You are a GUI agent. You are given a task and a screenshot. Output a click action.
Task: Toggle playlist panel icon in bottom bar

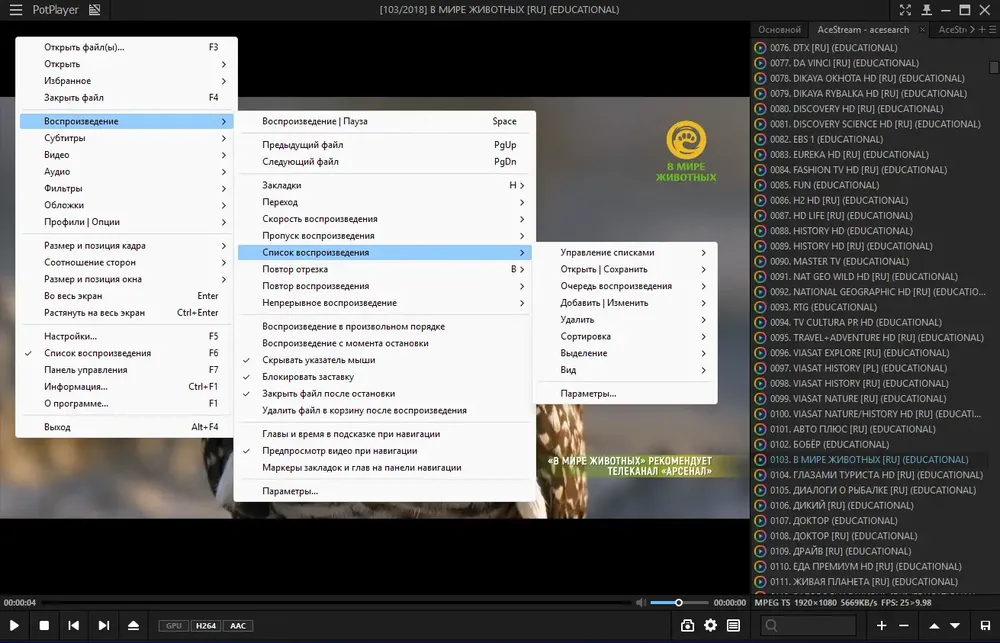[733, 626]
